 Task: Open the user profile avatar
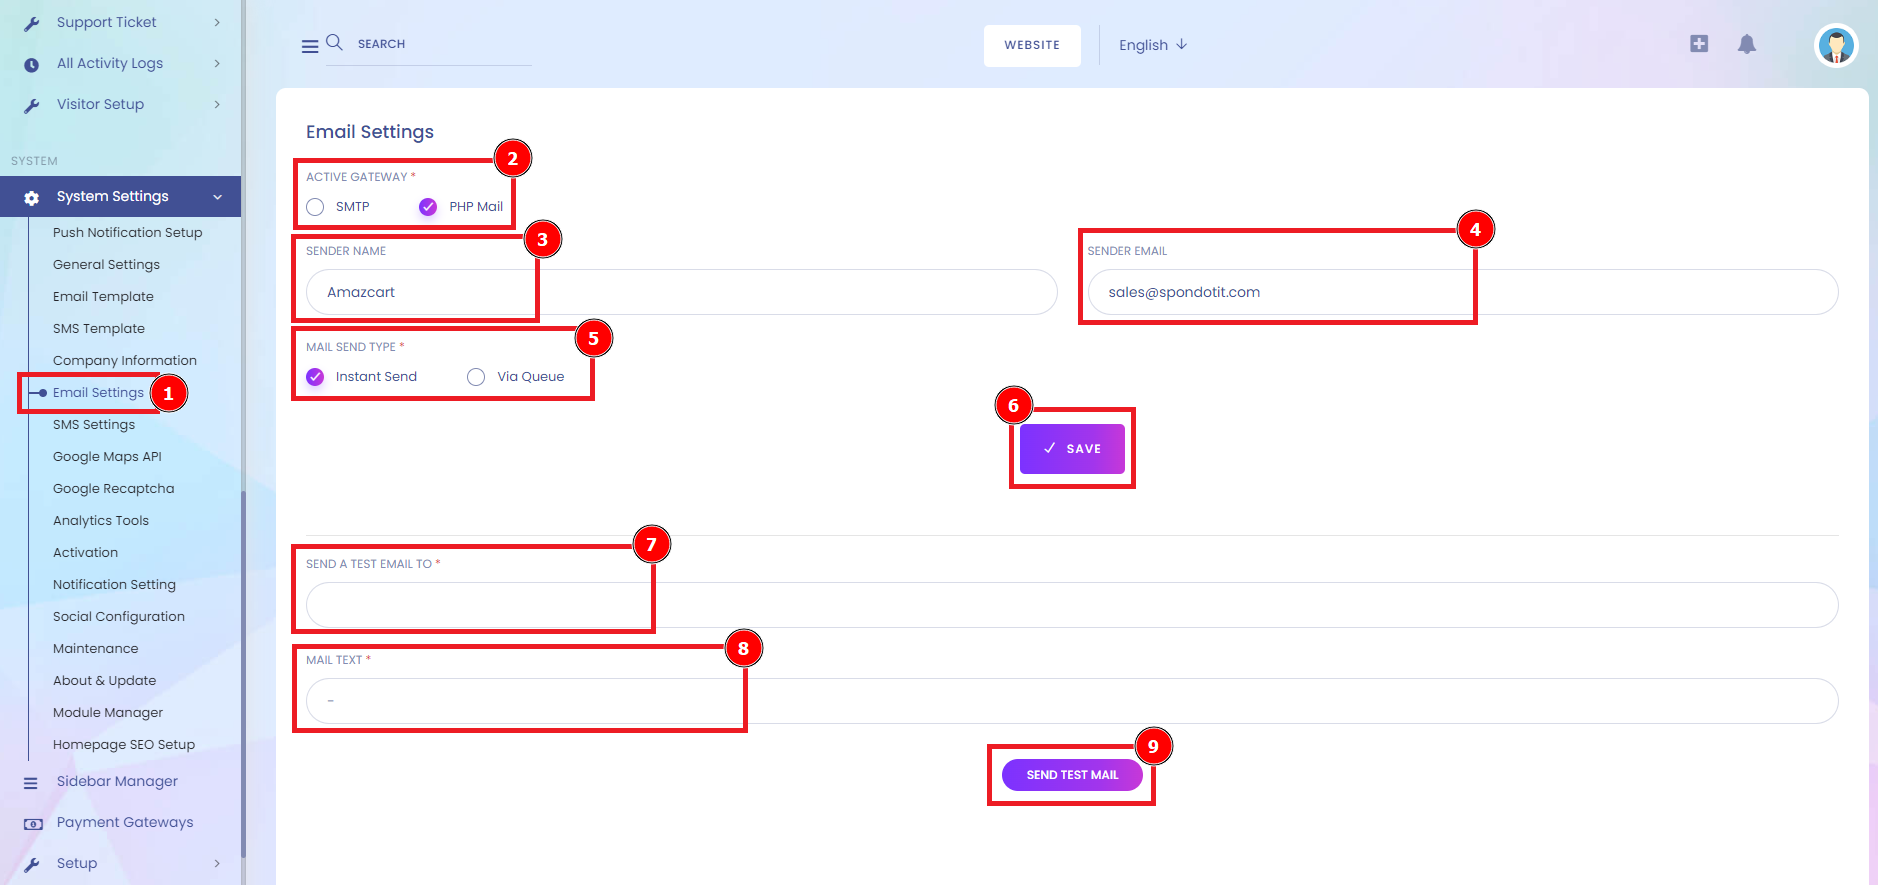pyautogui.click(x=1836, y=45)
